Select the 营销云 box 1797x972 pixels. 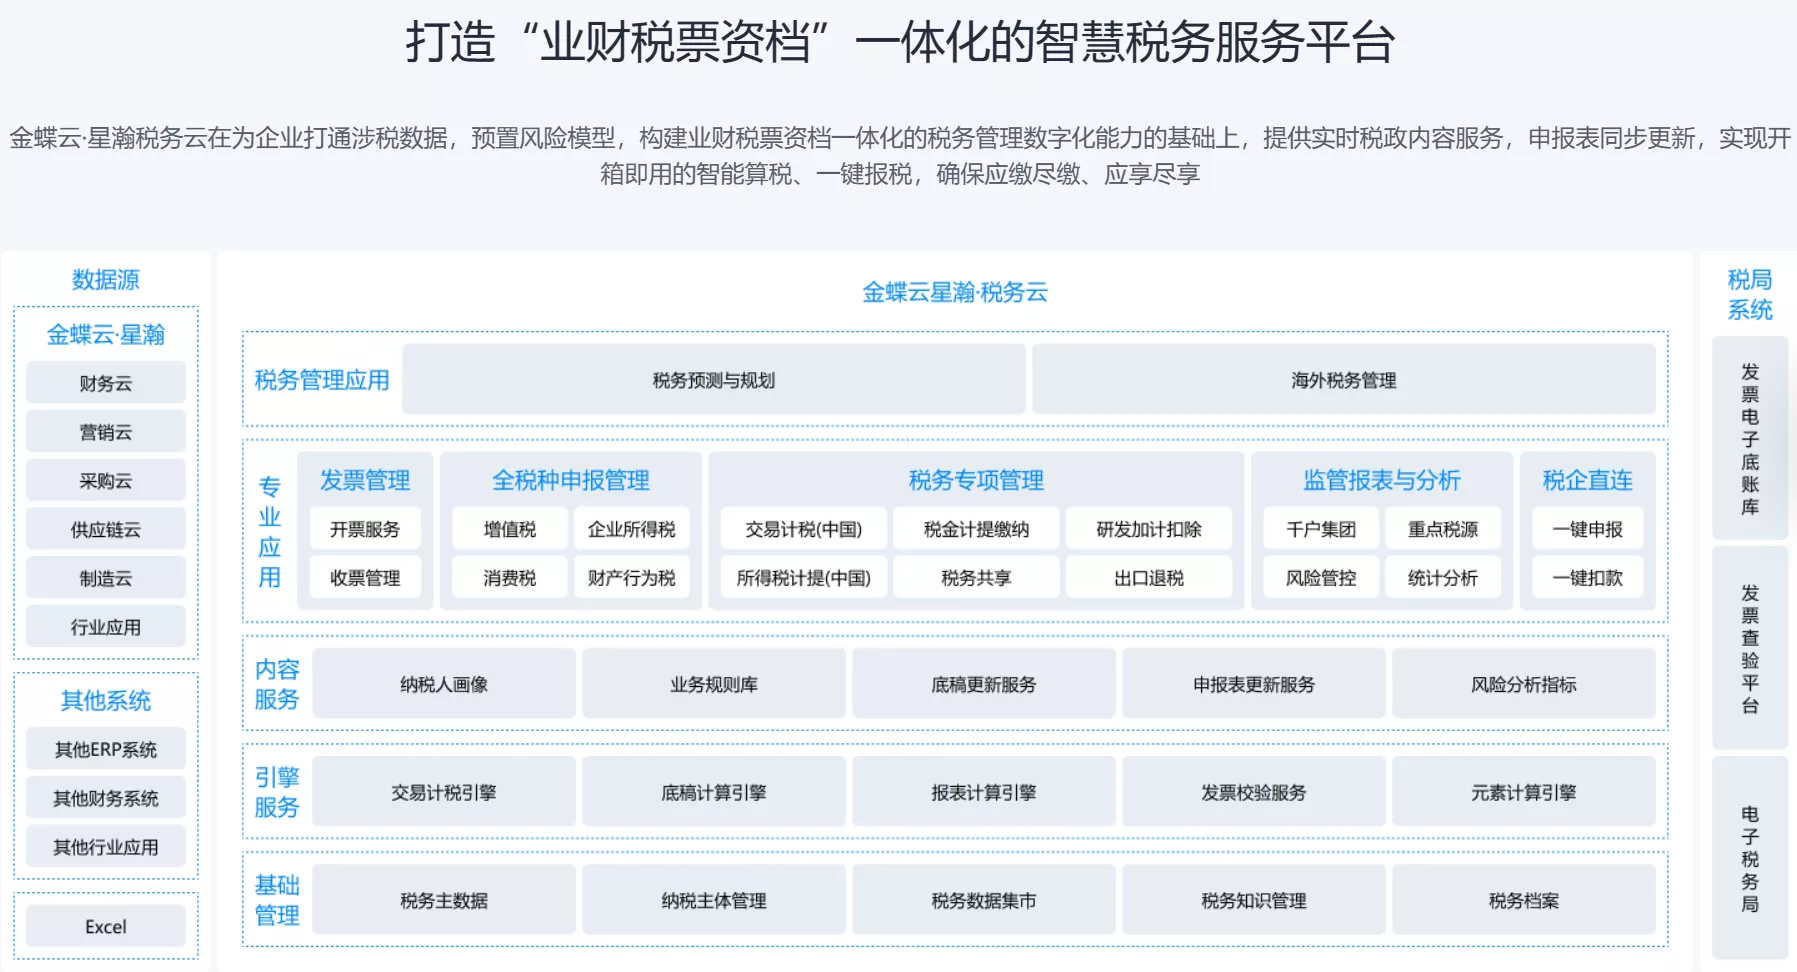[106, 432]
